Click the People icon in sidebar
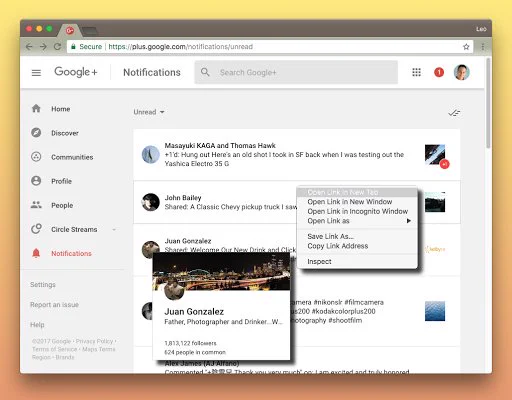Image resolution: width=512 pixels, height=400 pixels. point(36,205)
